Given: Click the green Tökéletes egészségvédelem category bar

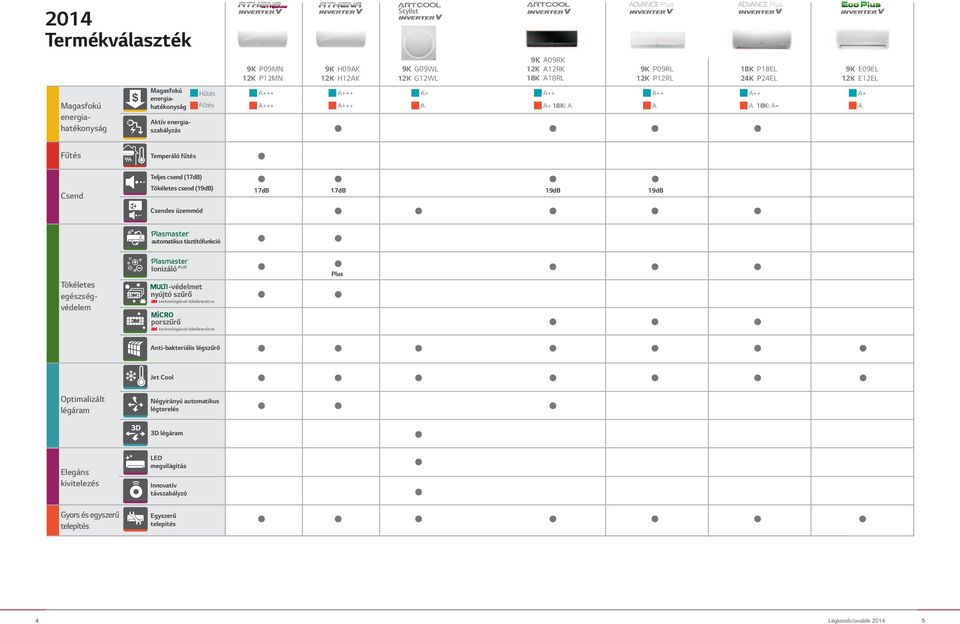Looking at the screenshot, I should (x=53, y=293).
